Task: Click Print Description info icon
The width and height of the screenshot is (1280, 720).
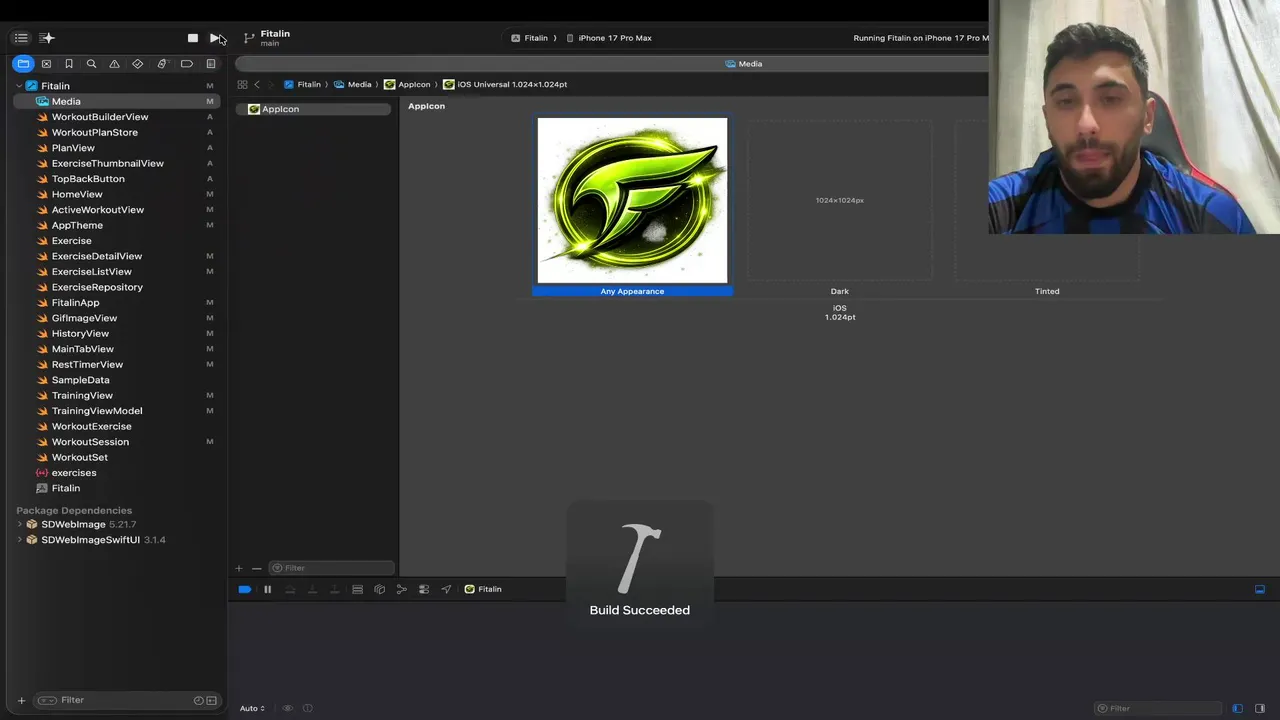Action: click(307, 708)
